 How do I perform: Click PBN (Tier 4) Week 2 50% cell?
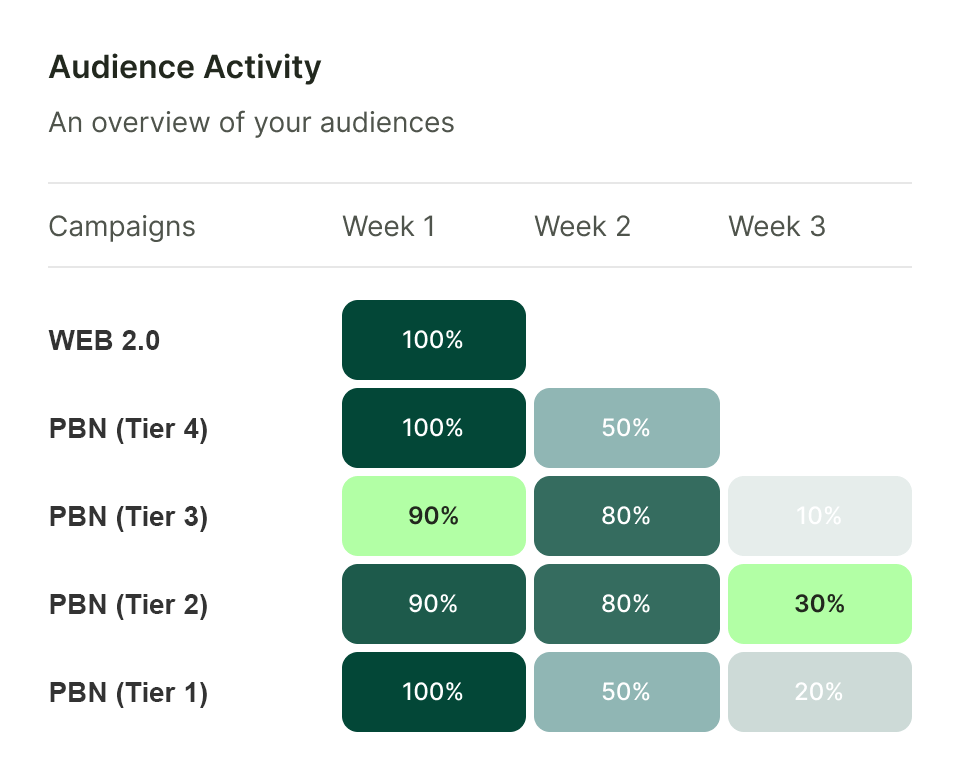click(626, 428)
